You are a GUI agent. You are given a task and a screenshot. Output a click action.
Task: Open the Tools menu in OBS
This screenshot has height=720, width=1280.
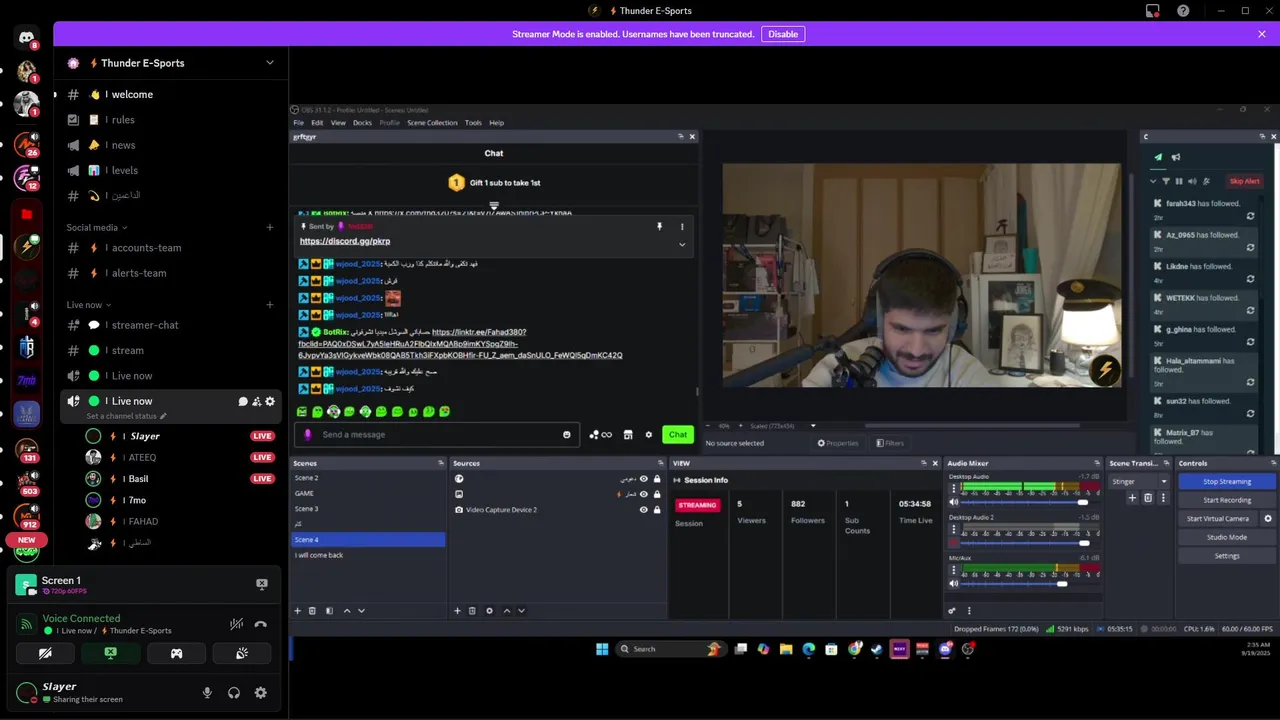coord(473,123)
